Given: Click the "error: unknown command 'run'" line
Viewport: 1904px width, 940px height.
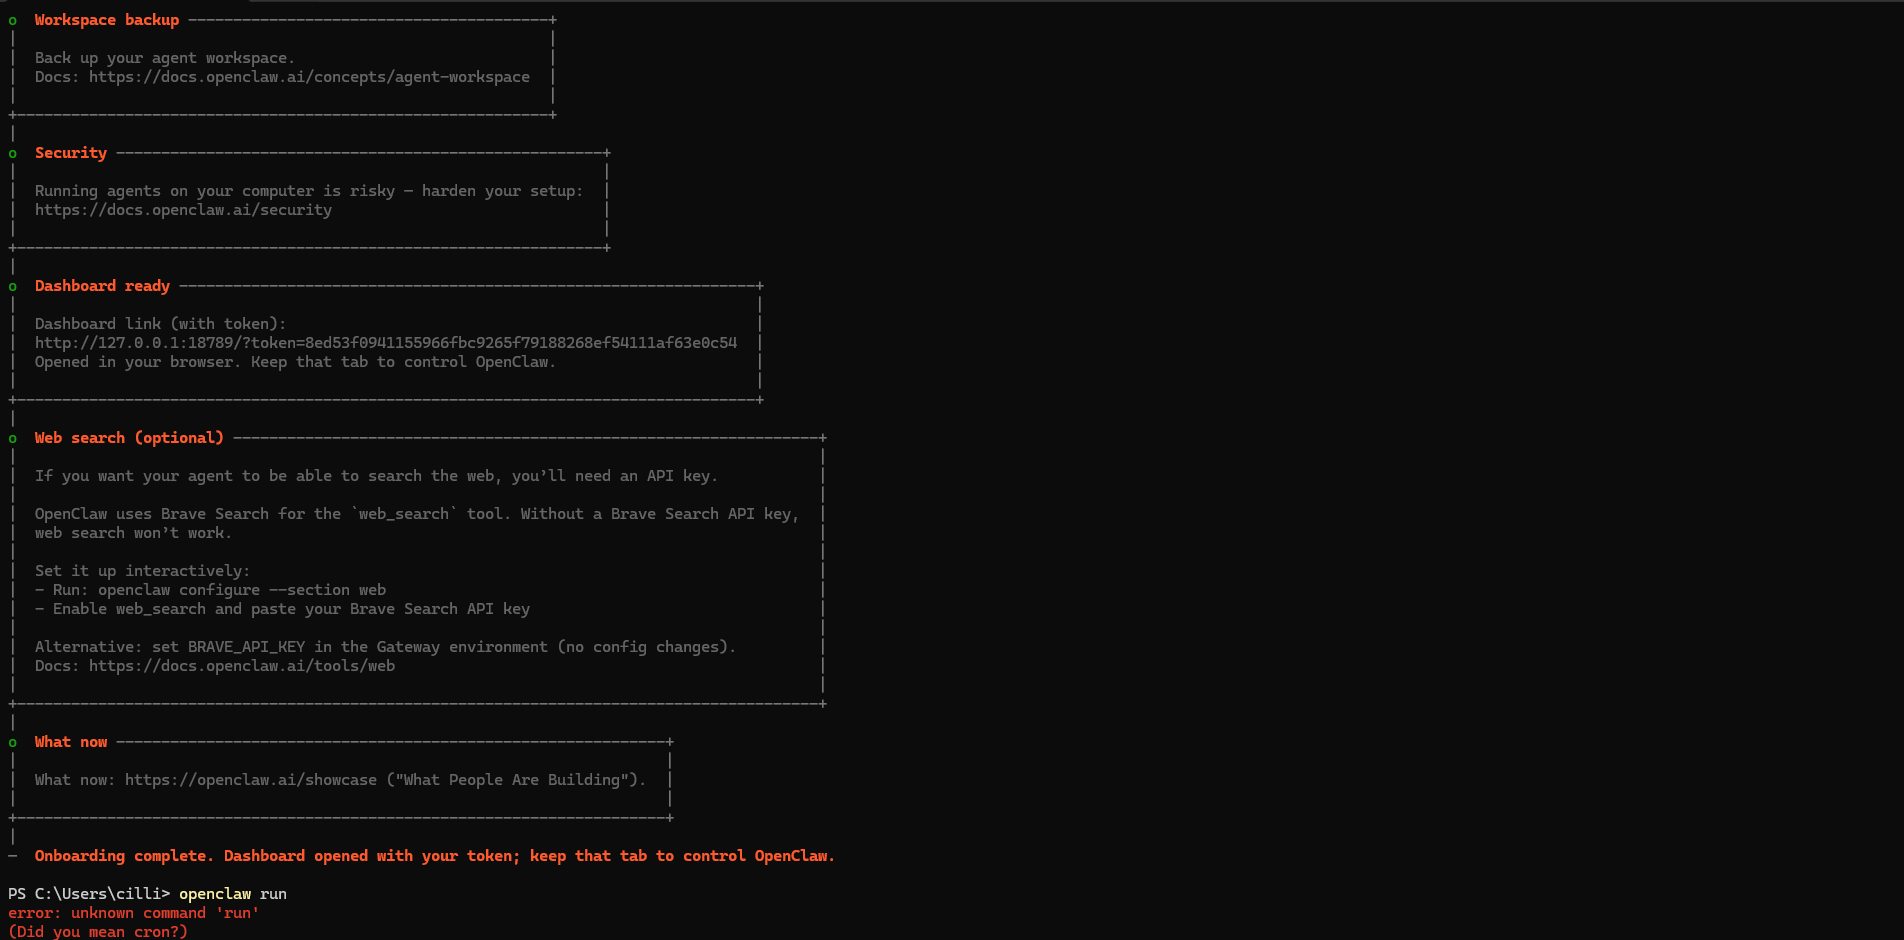Looking at the screenshot, I should (x=134, y=913).
